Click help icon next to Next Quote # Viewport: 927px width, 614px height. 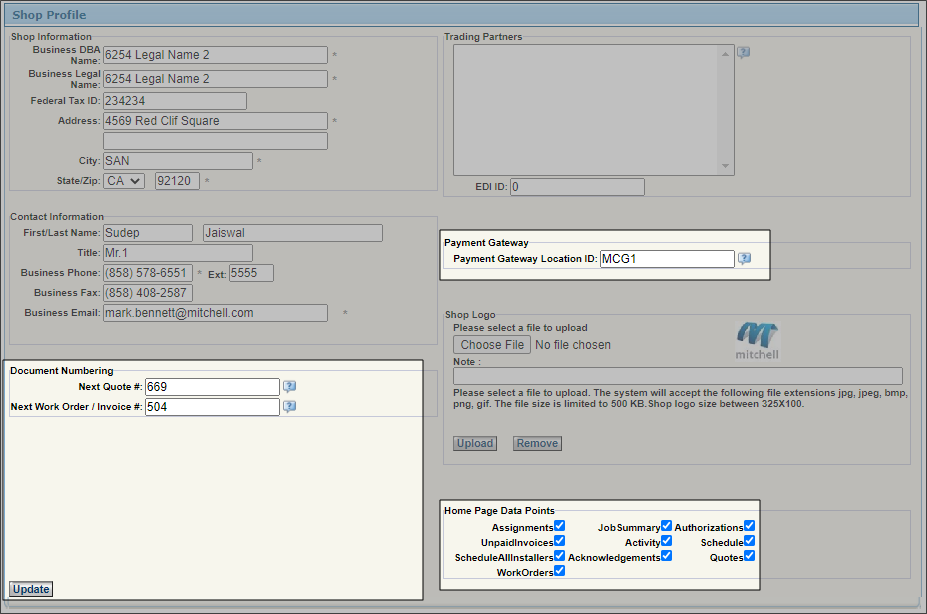tap(289, 387)
